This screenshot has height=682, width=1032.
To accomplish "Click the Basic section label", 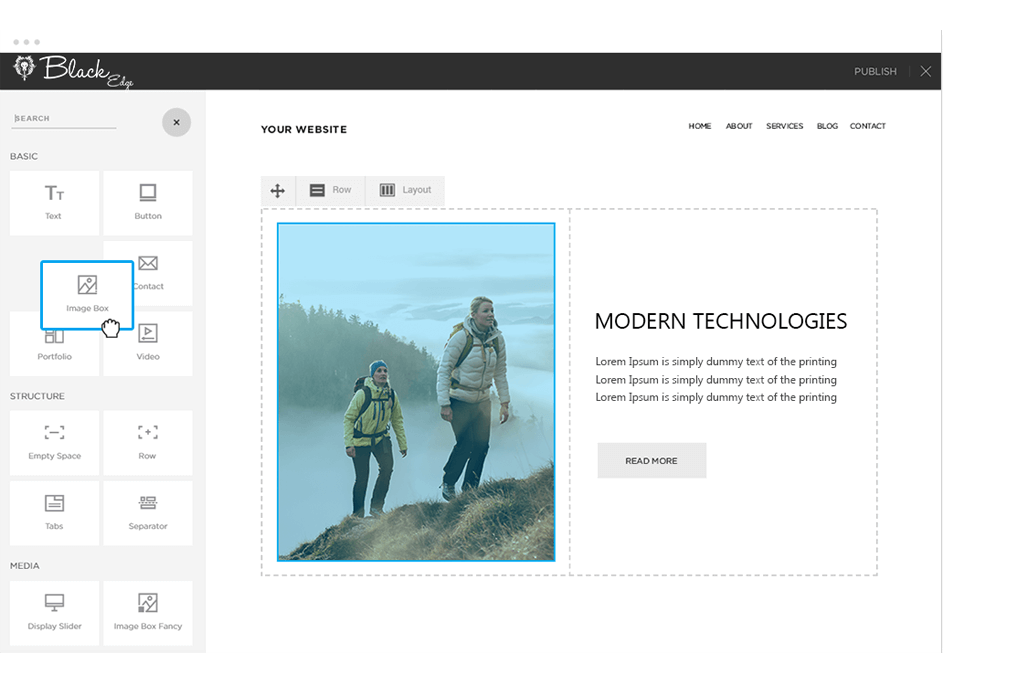I will pyautogui.click(x=24, y=156).
